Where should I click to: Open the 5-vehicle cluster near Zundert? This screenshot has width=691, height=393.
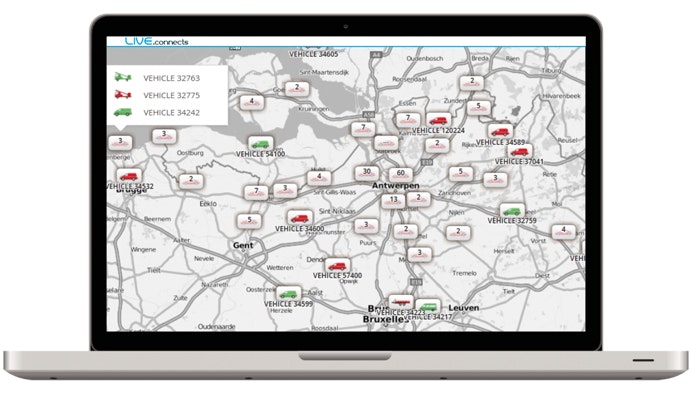pyautogui.click(x=478, y=107)
